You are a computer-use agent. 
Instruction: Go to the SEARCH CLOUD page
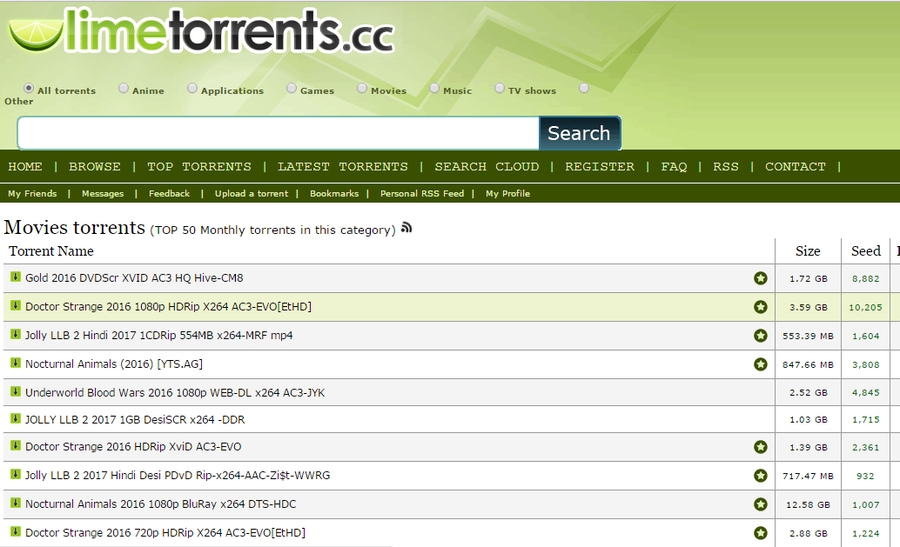pos(486,167)
